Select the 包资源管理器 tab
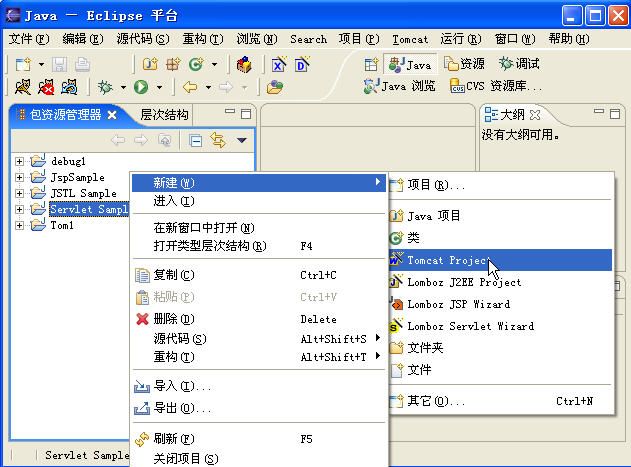631x467 pixels. tap(66, 115)
